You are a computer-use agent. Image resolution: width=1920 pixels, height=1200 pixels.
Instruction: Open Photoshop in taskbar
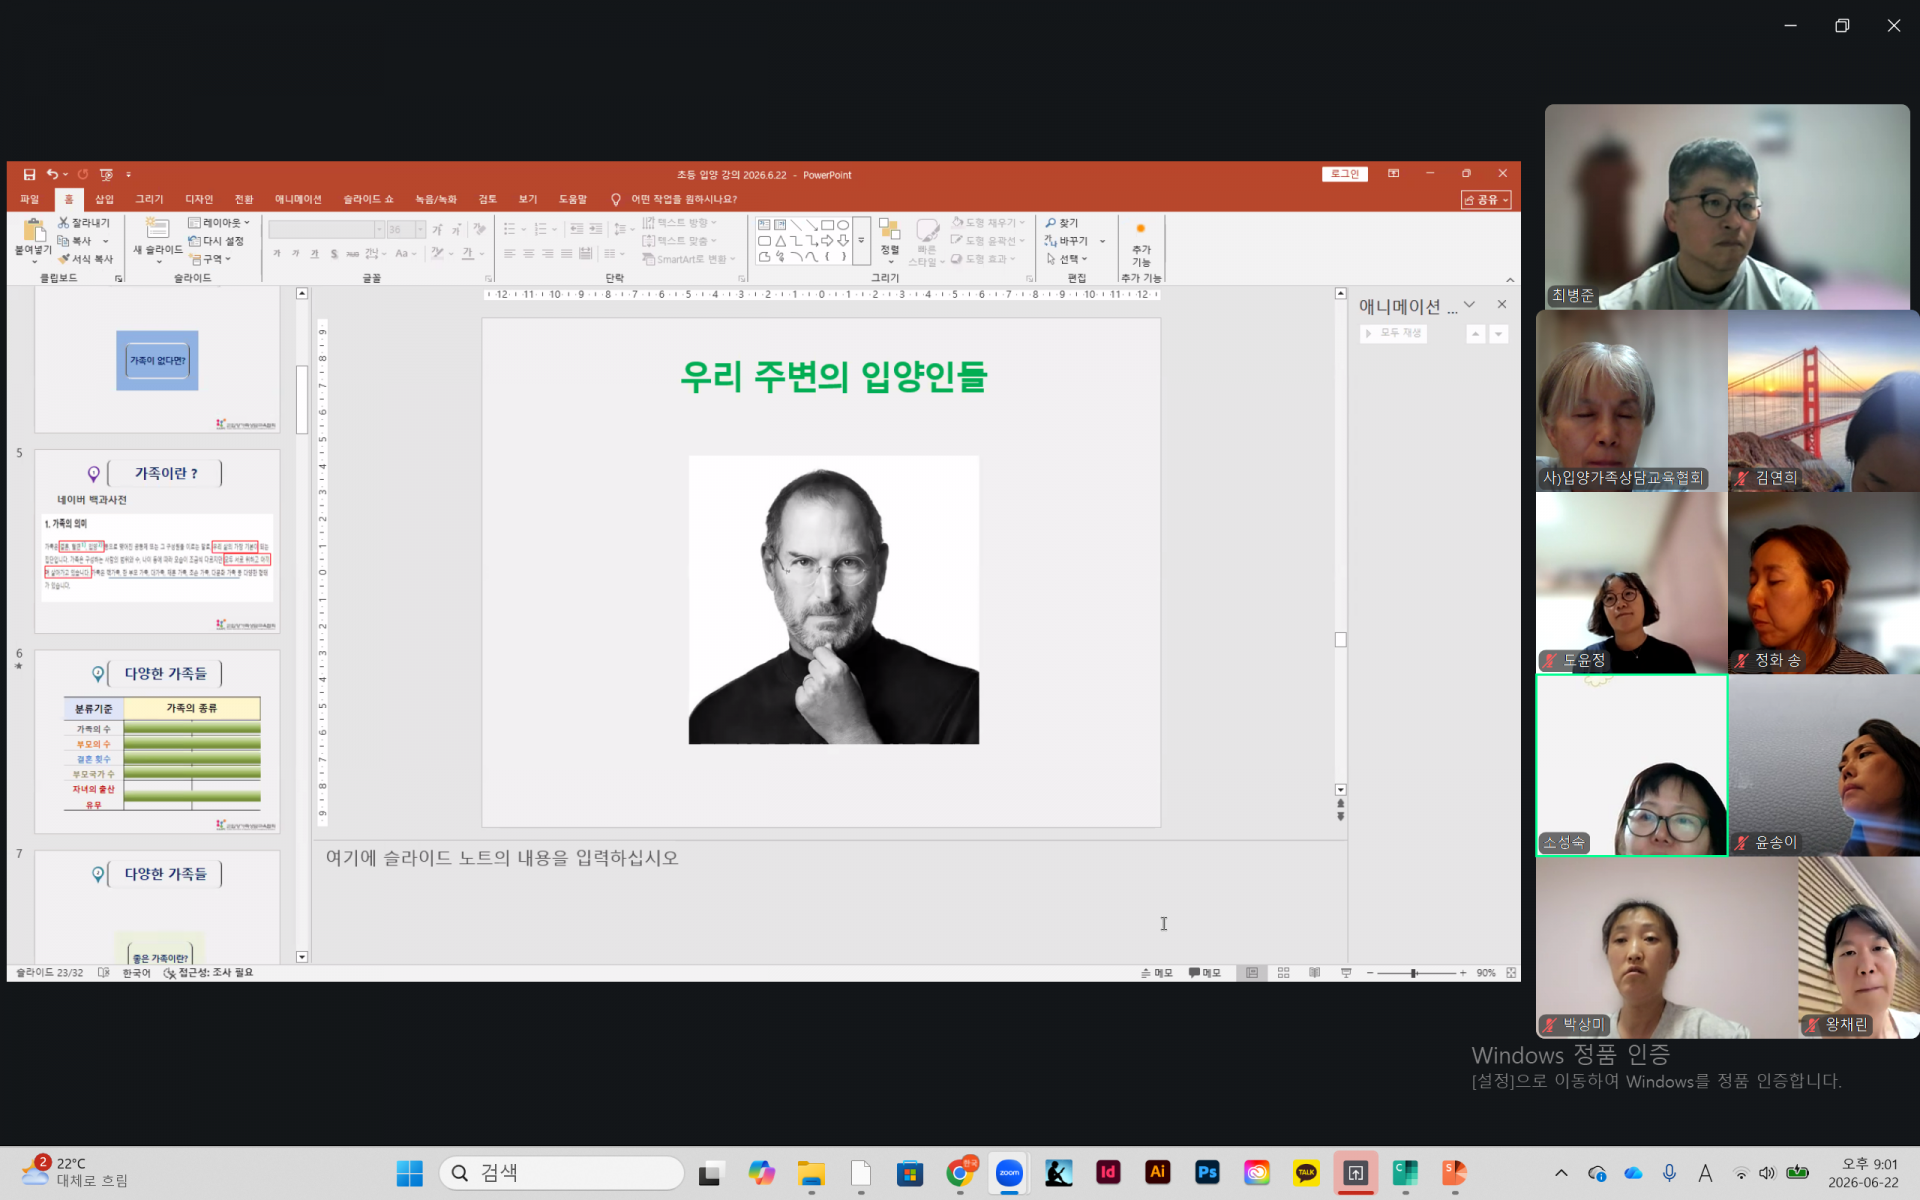tap(1207, 1173)
